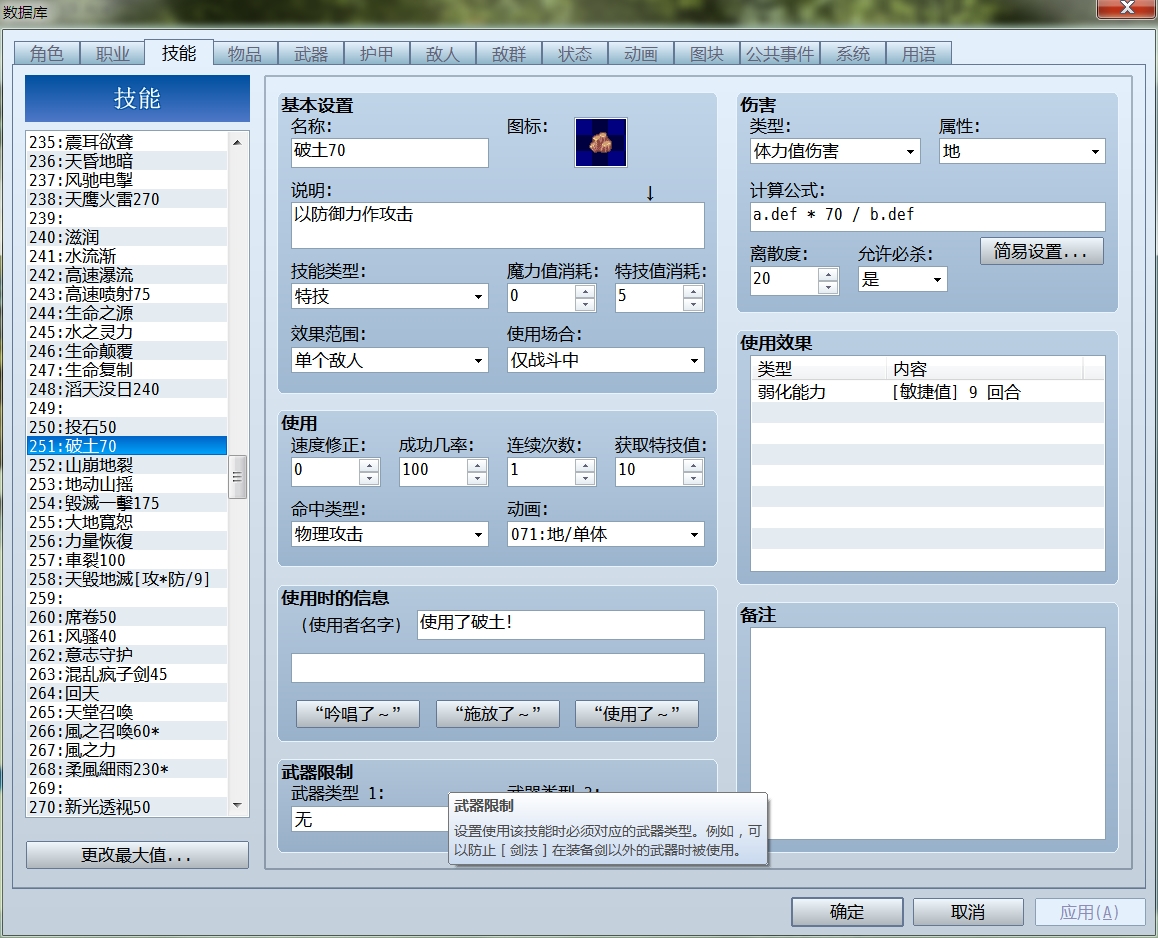Decrease the 特技值消耗 value with the down arrow
Image resolution: width=1158 pixels, height=938 pixels.
693,304
